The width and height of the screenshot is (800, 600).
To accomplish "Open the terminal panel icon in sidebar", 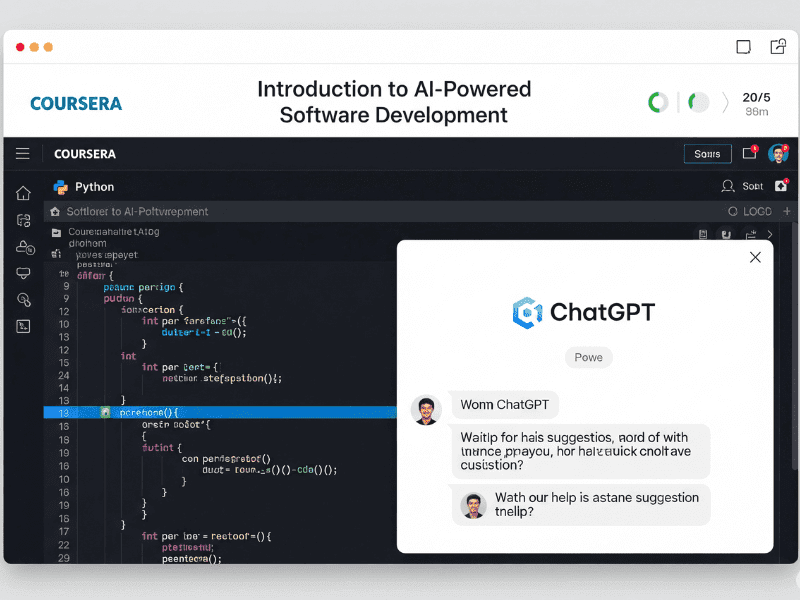I will [23, 327].
